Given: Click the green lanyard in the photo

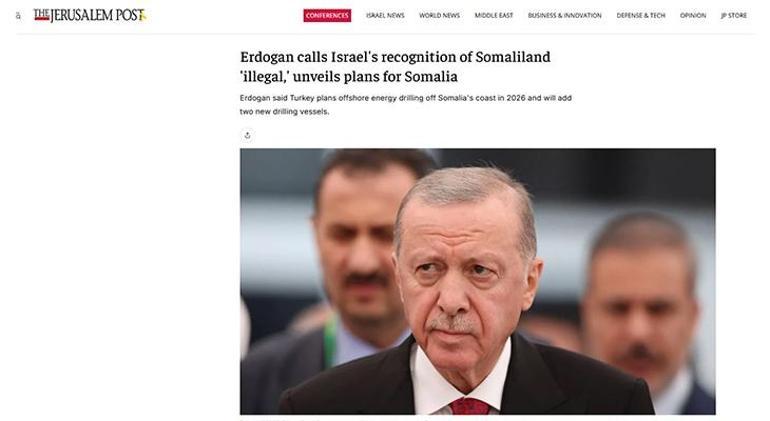Looking at the screenshot, I should (x=330, y=340).
